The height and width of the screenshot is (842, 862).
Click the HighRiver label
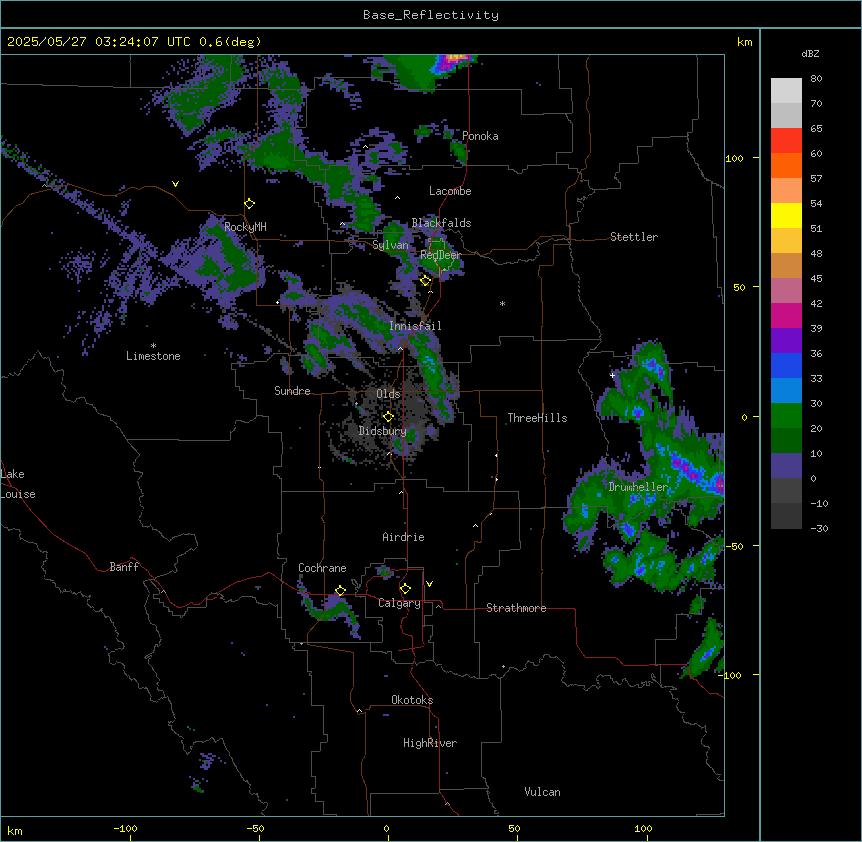coord(430,743)
